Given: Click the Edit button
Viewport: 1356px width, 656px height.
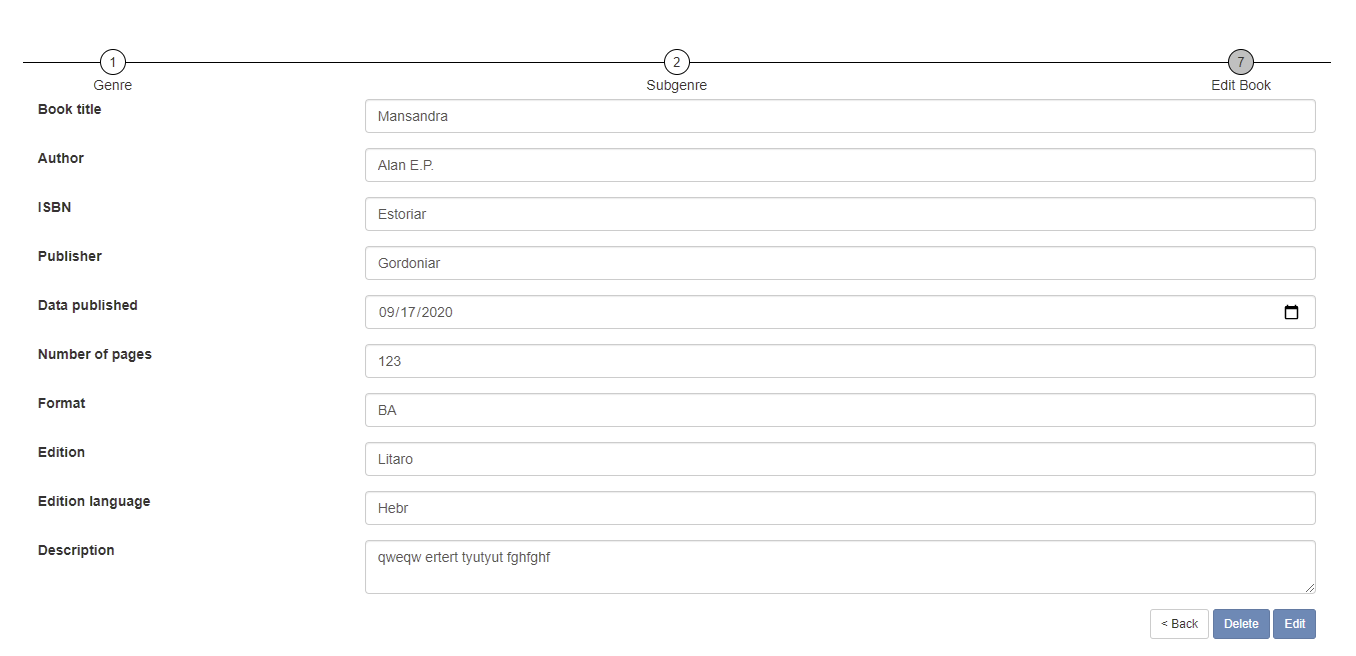Looking at the screenshot, I should pyautogui.click(x=1294, y=624).
